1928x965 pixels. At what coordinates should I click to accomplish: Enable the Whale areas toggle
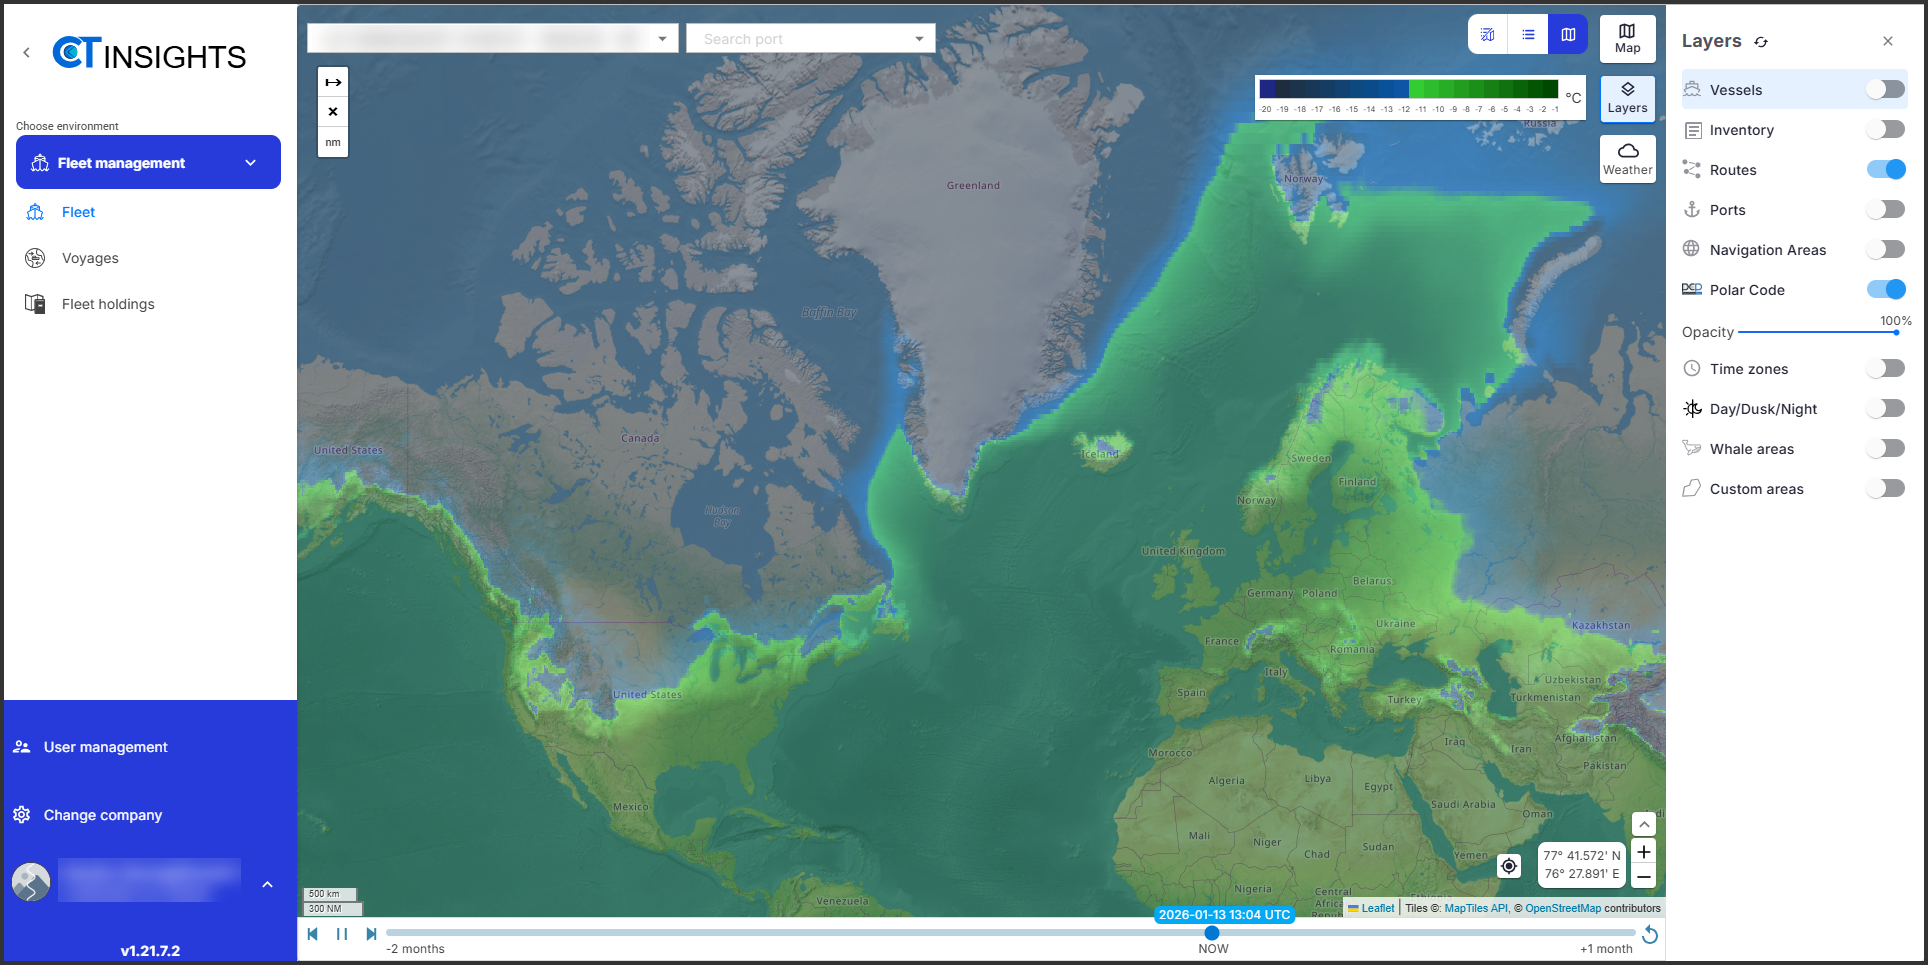[1886, 449]
